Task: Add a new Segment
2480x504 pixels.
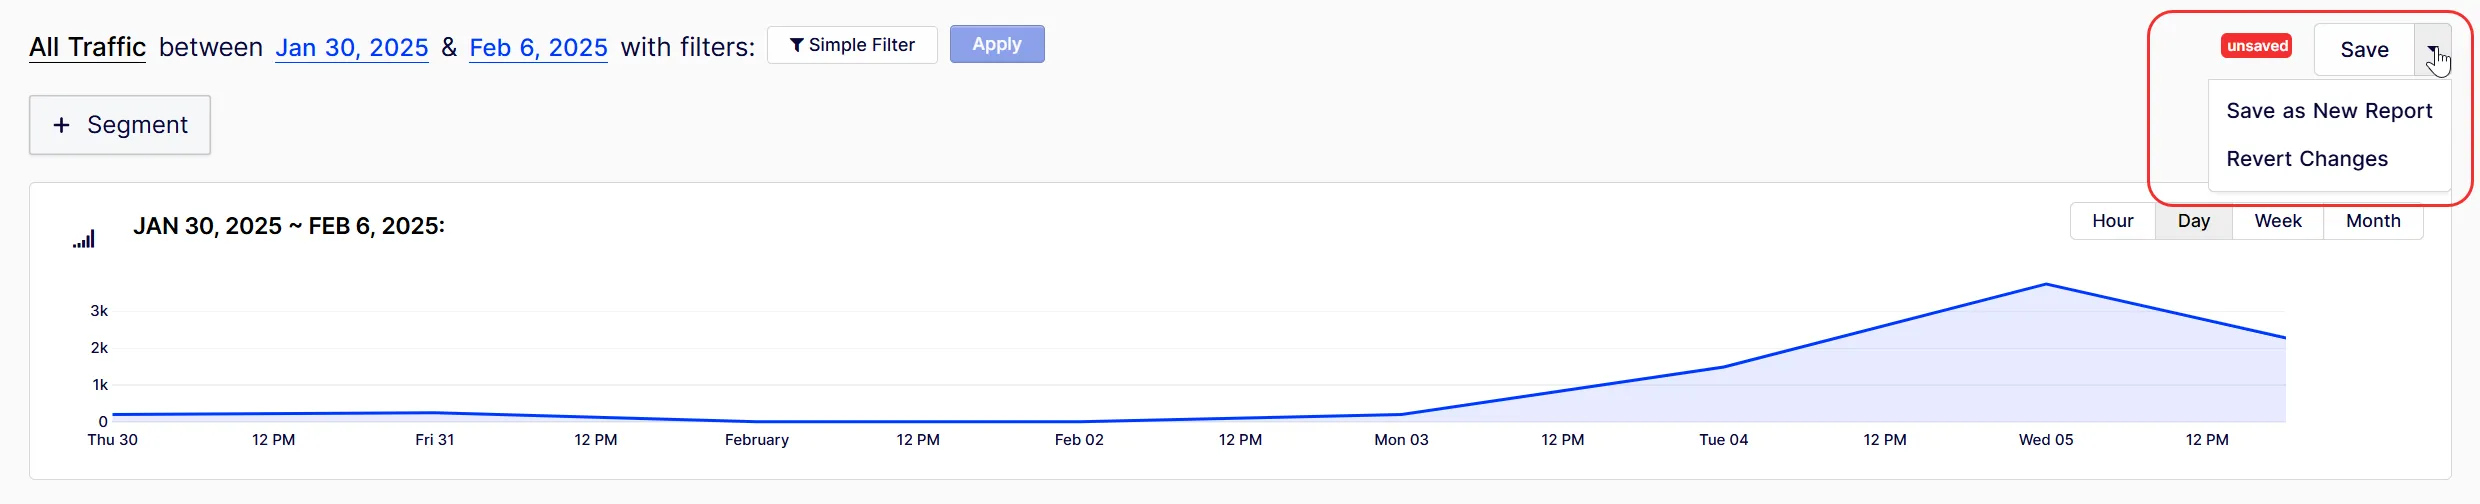Action: 120,125
